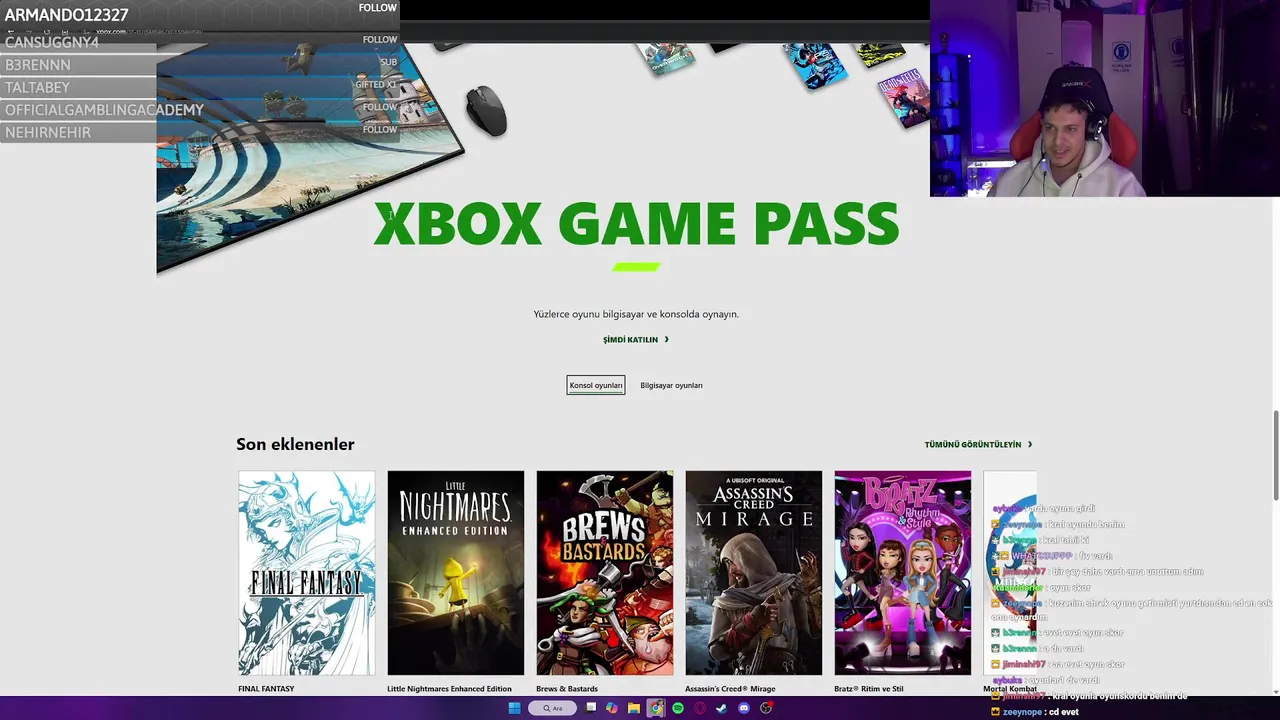1280x720 pixels.
Task: Switch to the Bilgisayar oyunları tab
Action: click(x=671, y=385)
